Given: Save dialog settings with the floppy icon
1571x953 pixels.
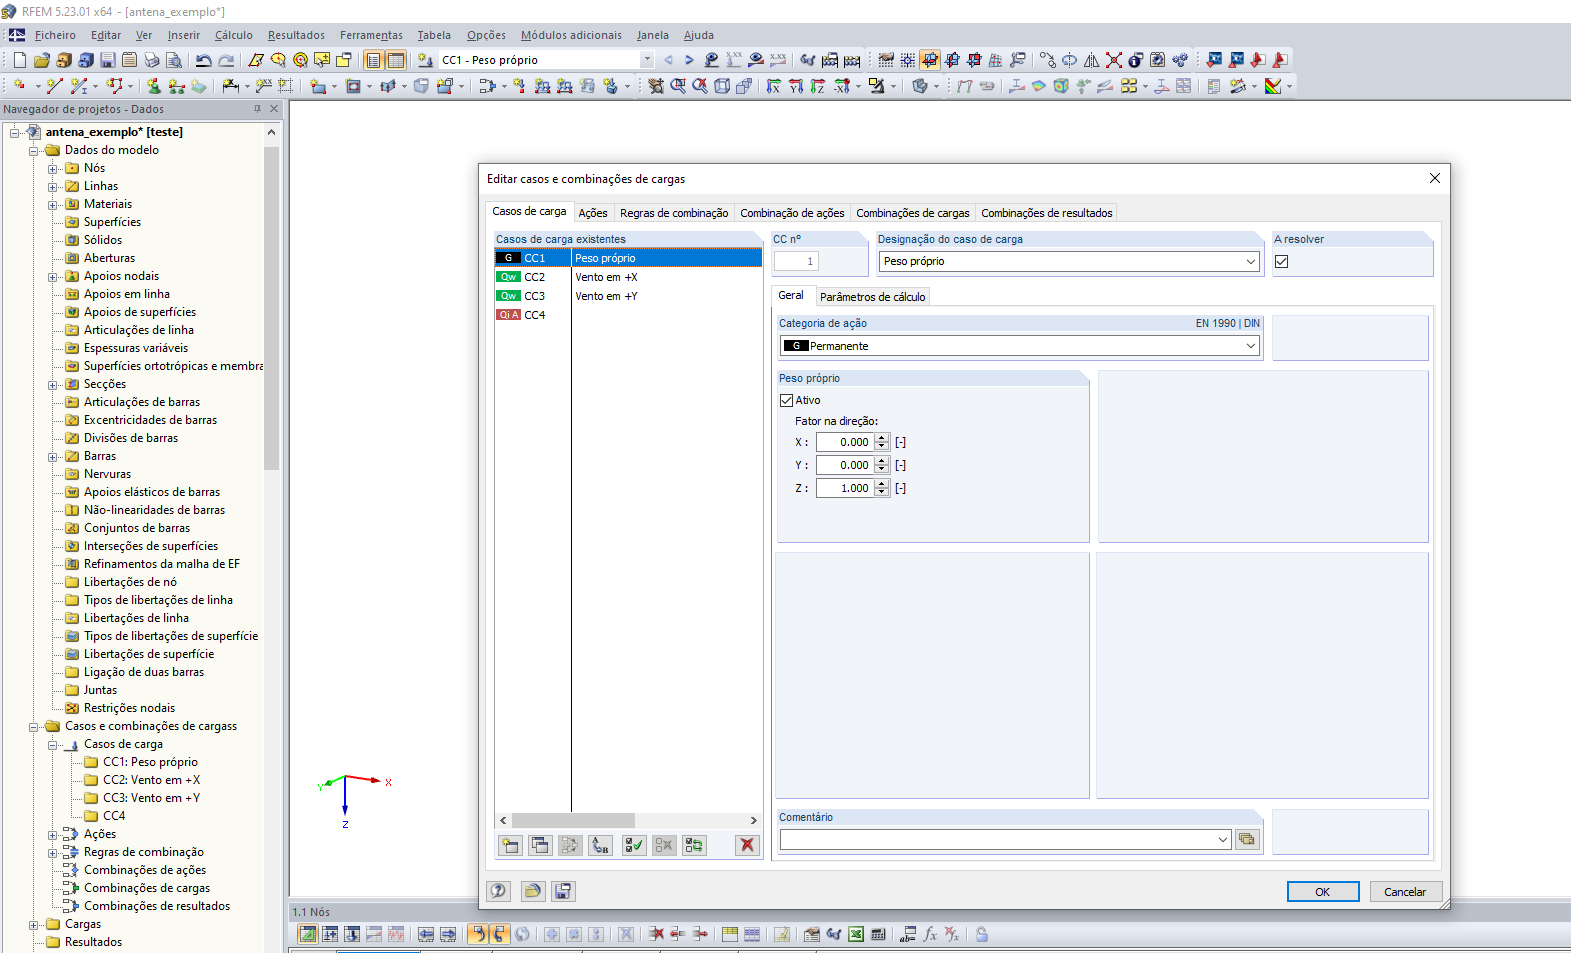Looking at the screenshot, I should [563, 891].
